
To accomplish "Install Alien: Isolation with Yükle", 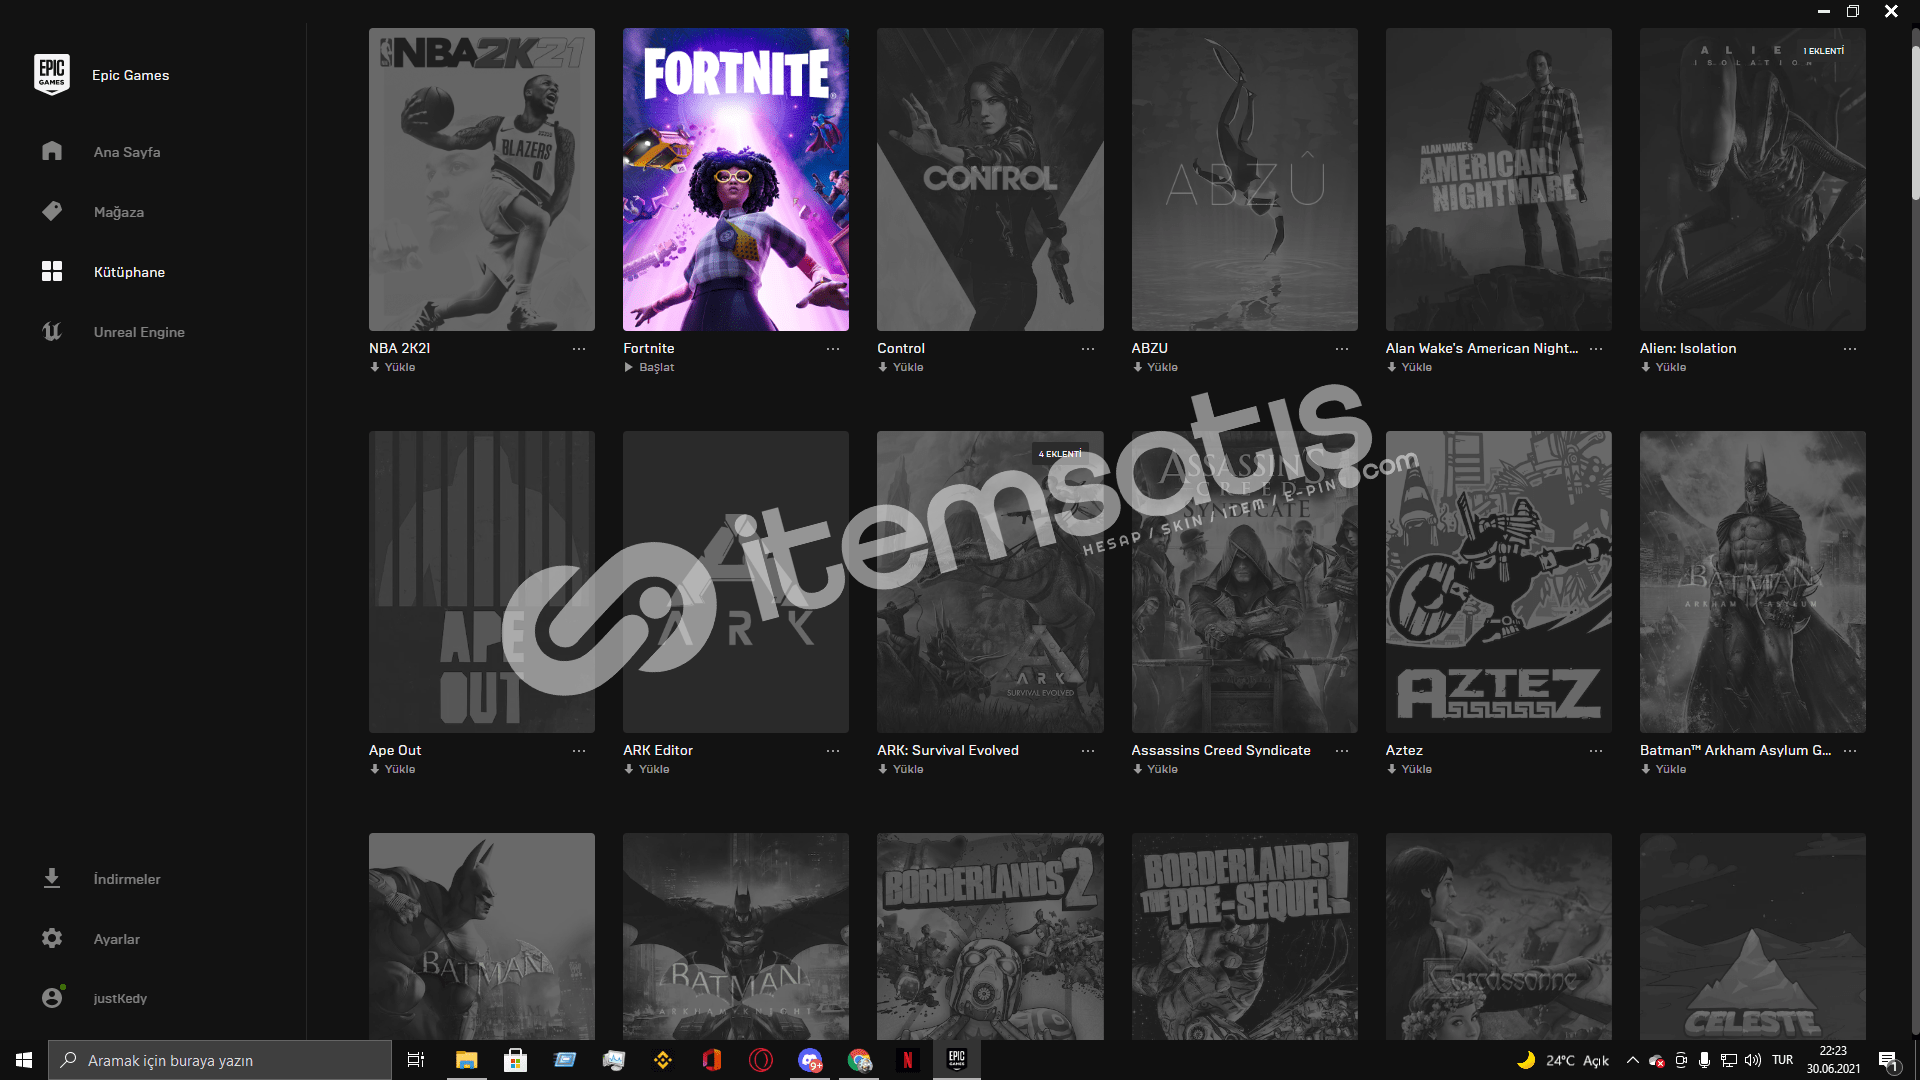I will [1663, 367].
